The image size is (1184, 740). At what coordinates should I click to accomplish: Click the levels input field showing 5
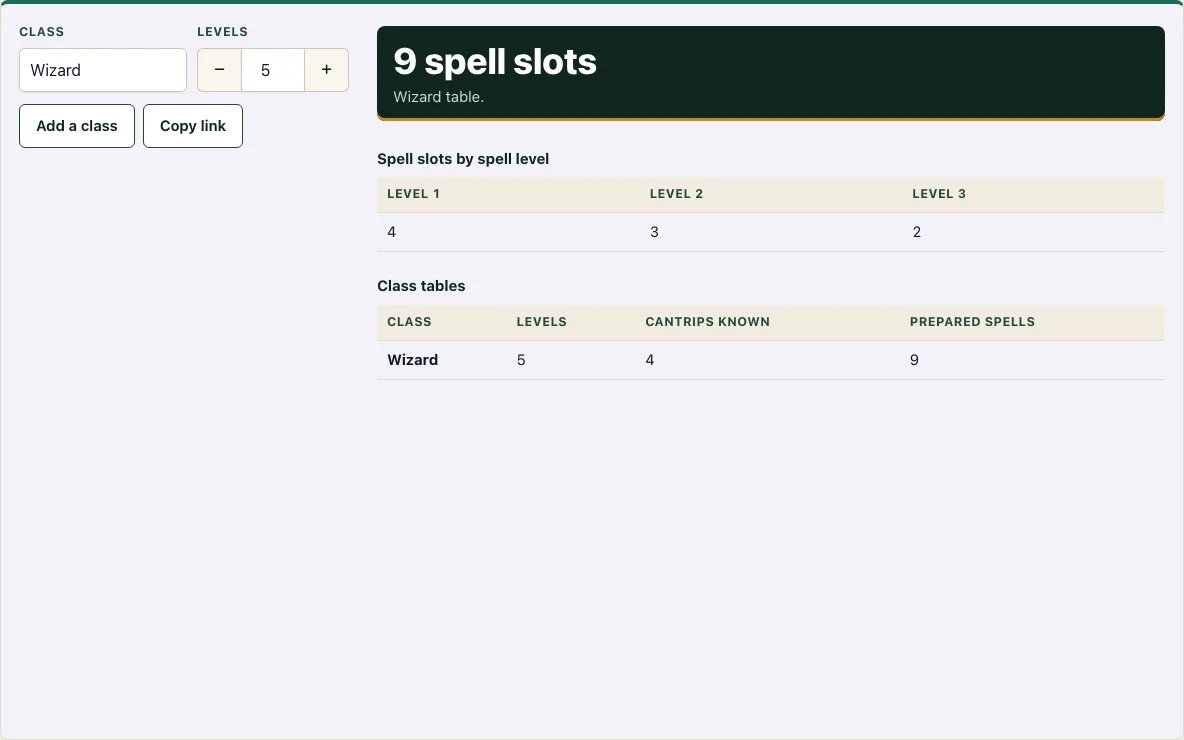tap(273, 70)
